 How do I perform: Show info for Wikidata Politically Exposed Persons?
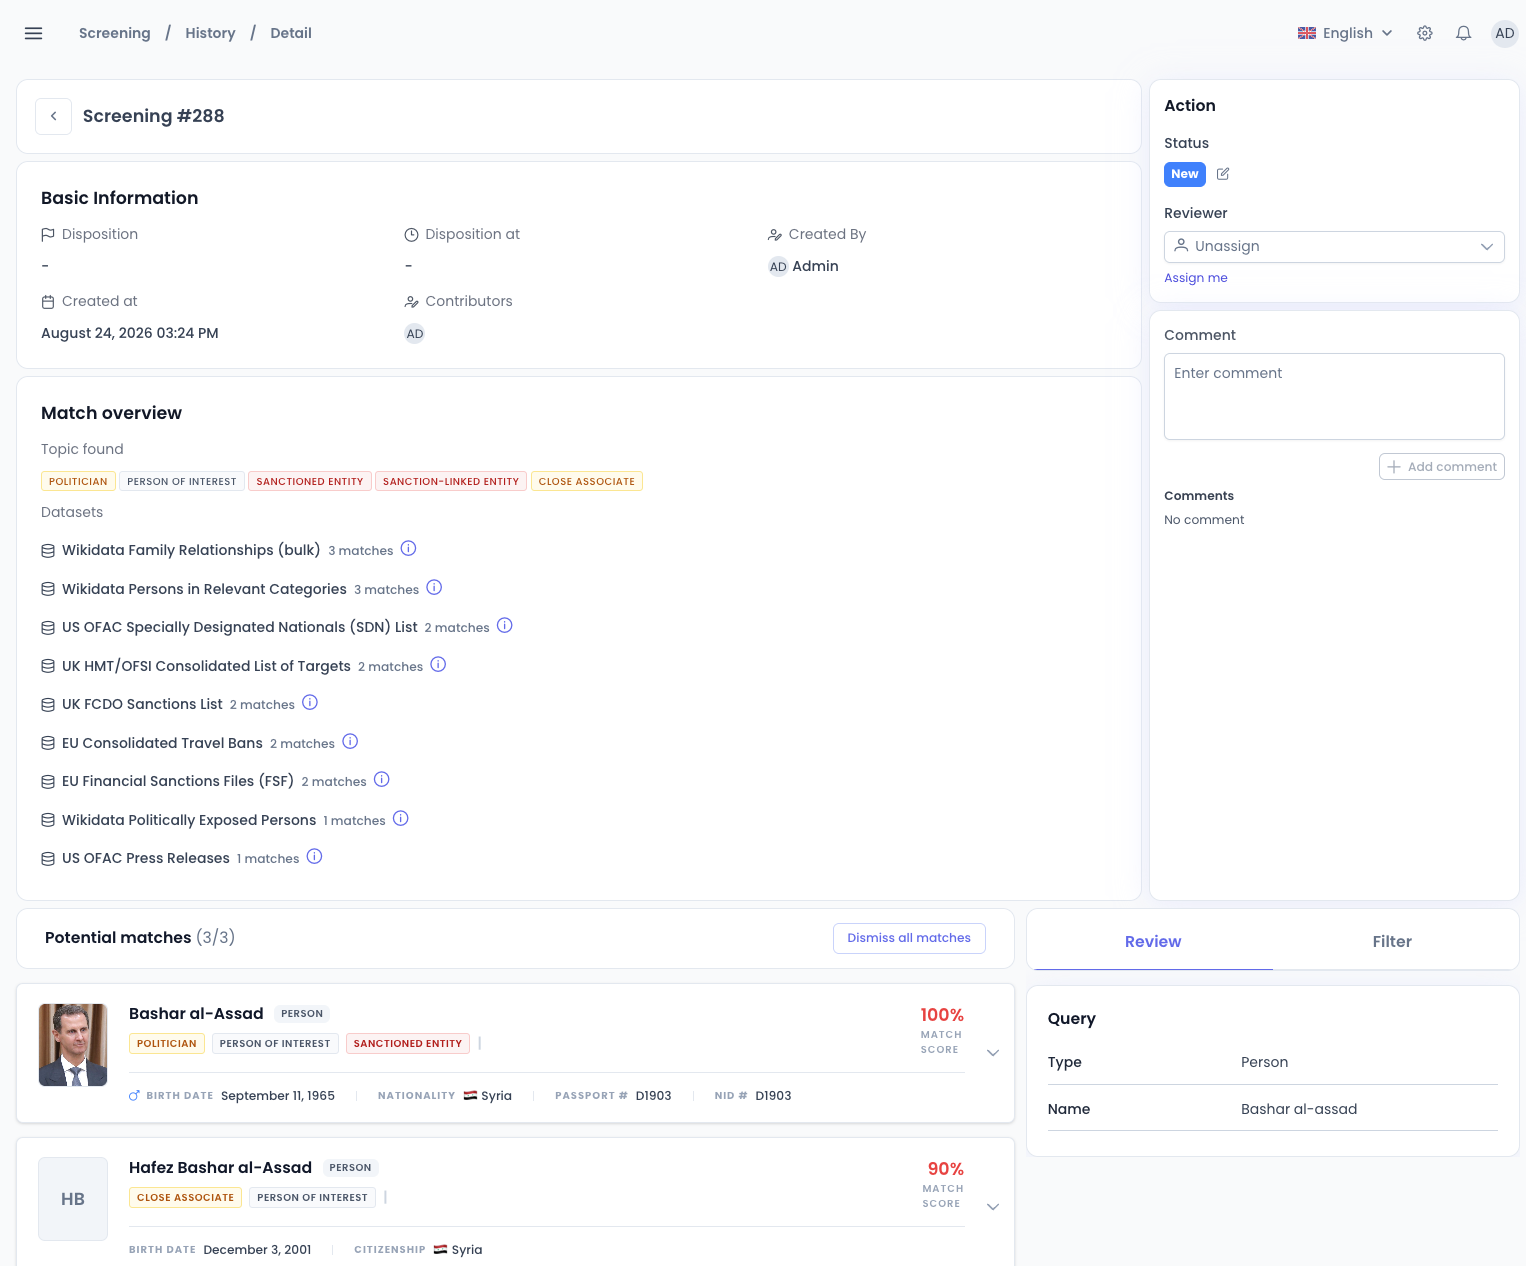(x=401, y=819)
